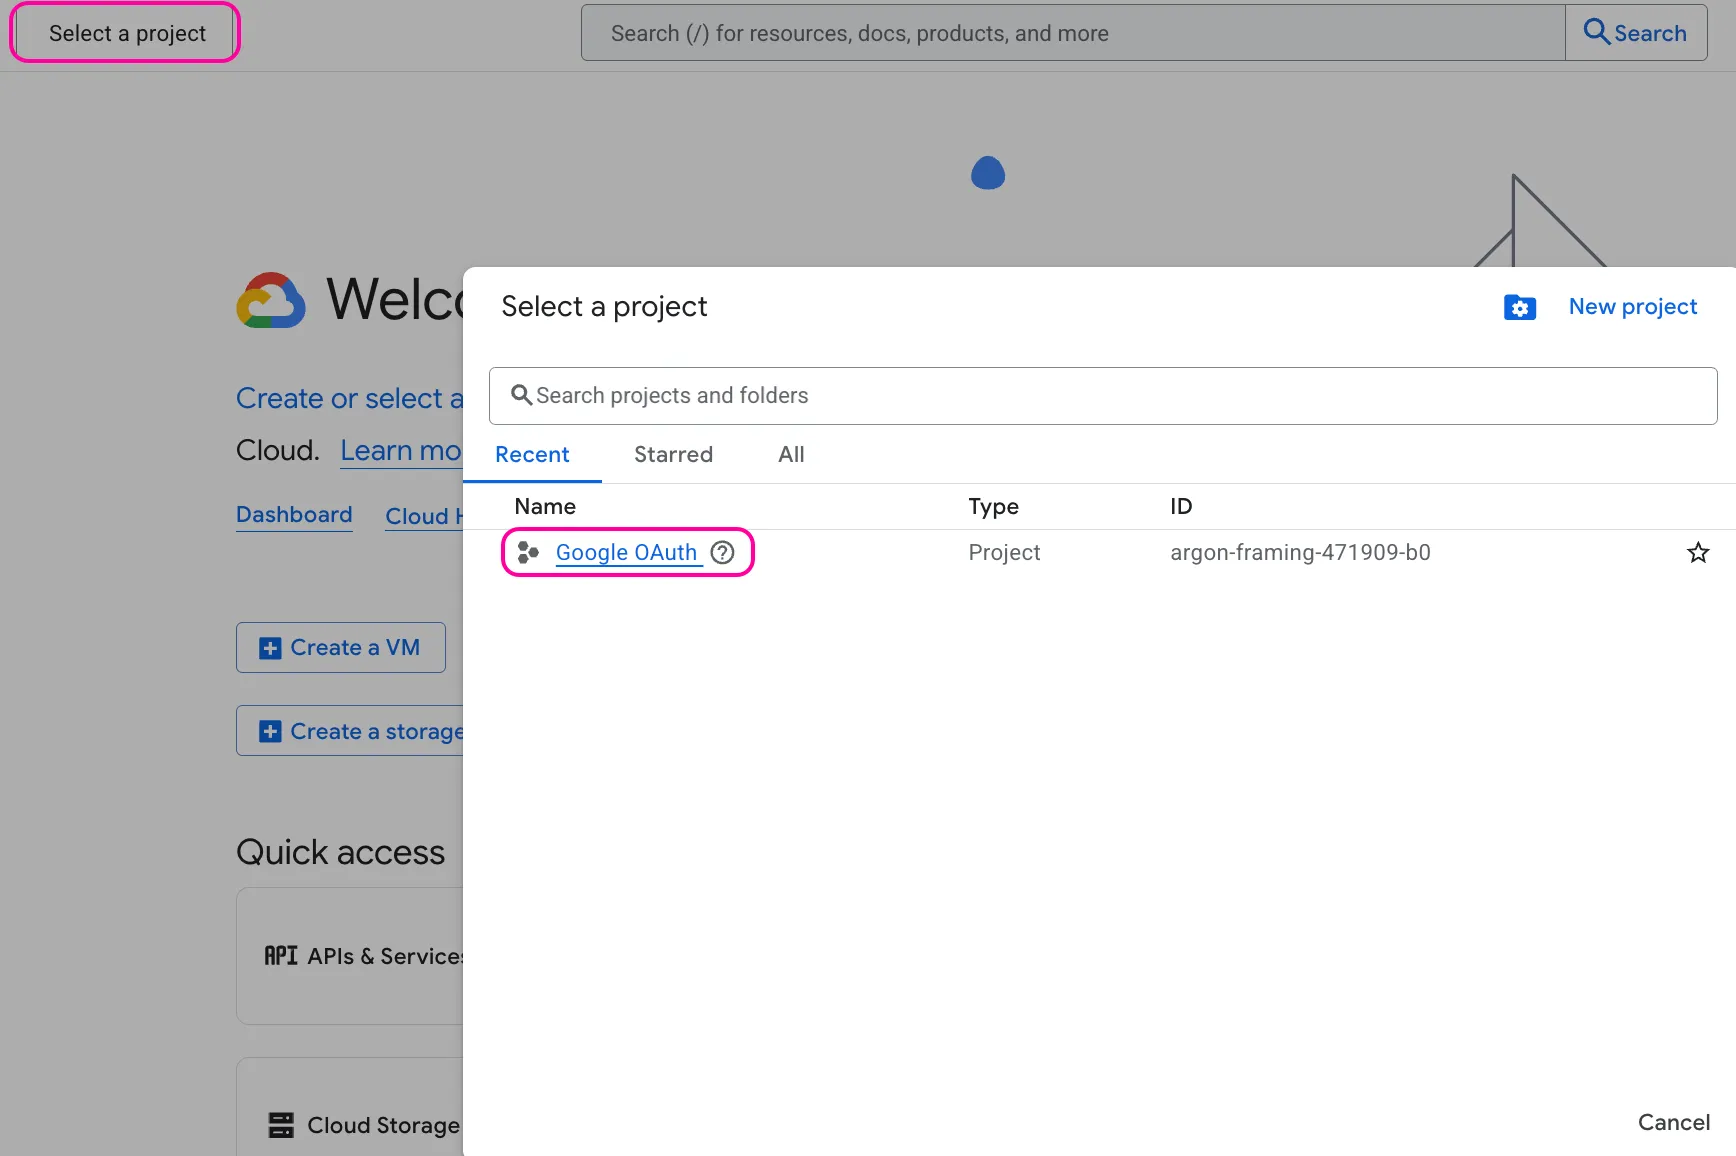Click the help icon beside Google OAuth
This screenshot has width=1736, height=1156.
click(722, 553)
